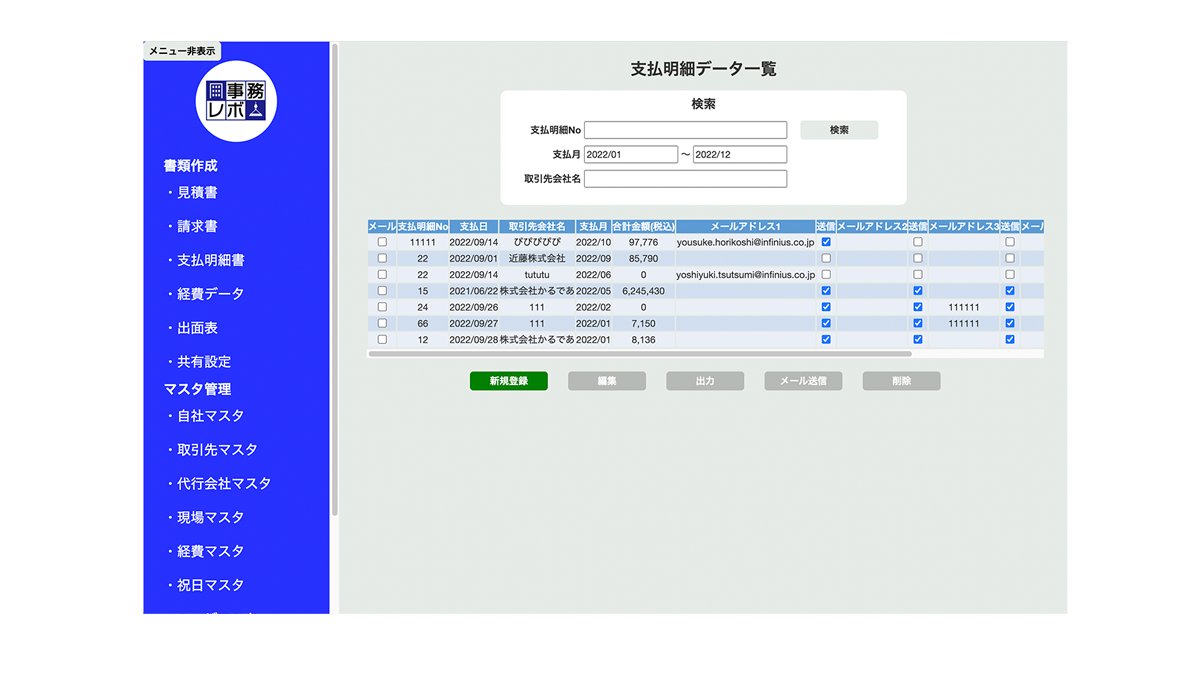Focus the 取引先会社名 search field

pos(685,179)
